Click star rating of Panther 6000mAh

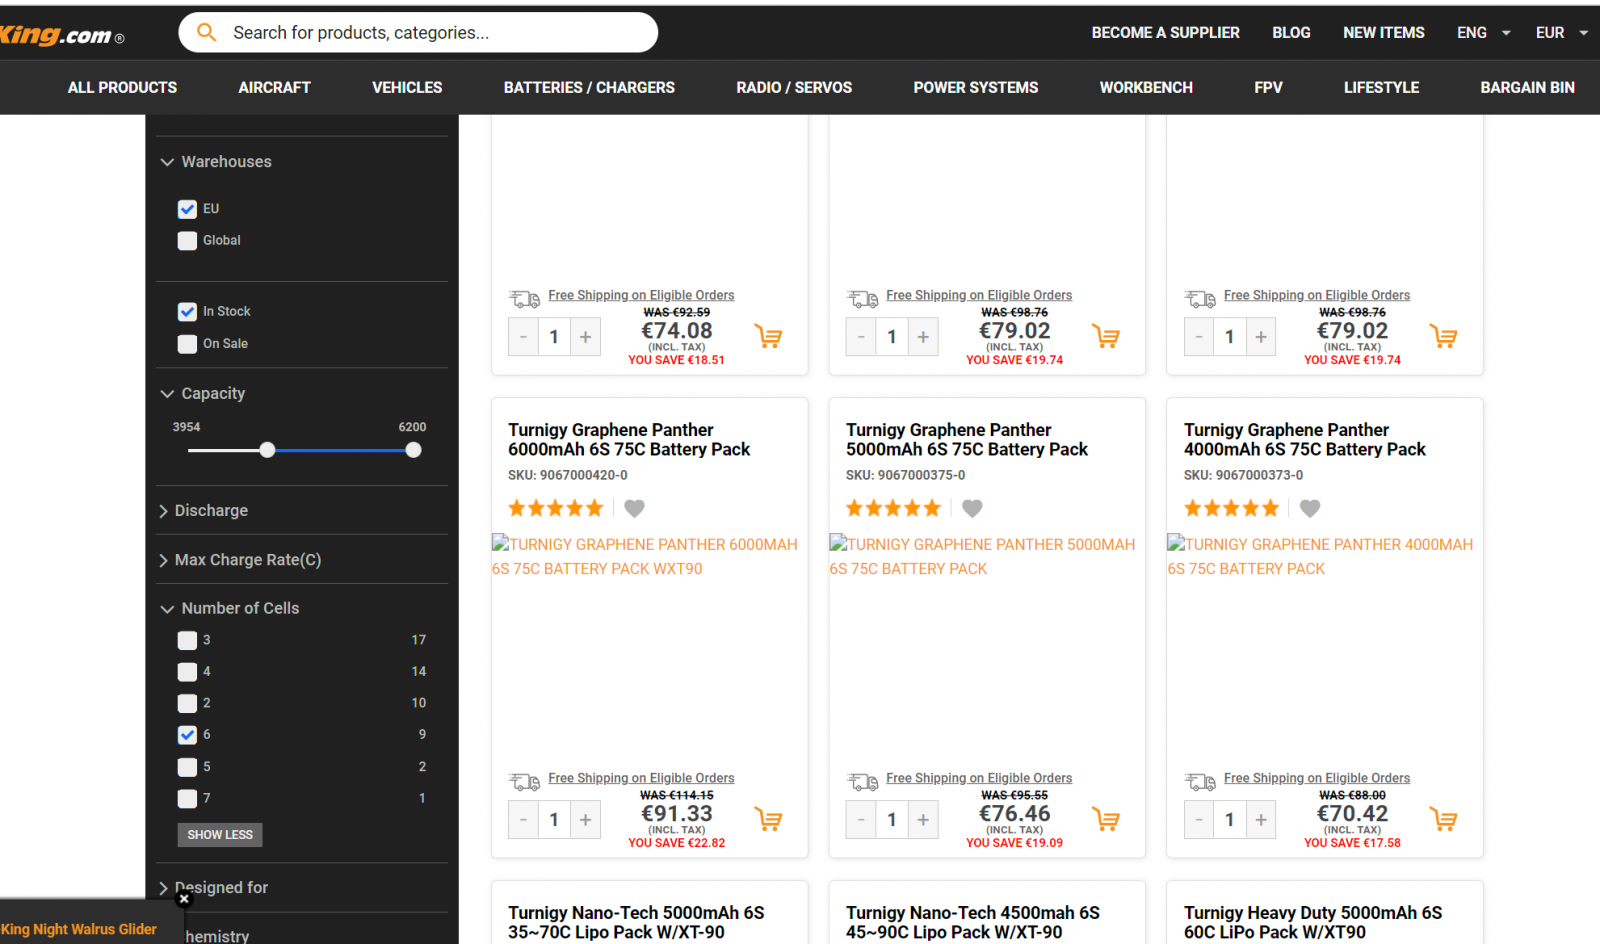(x=556, y=508)
